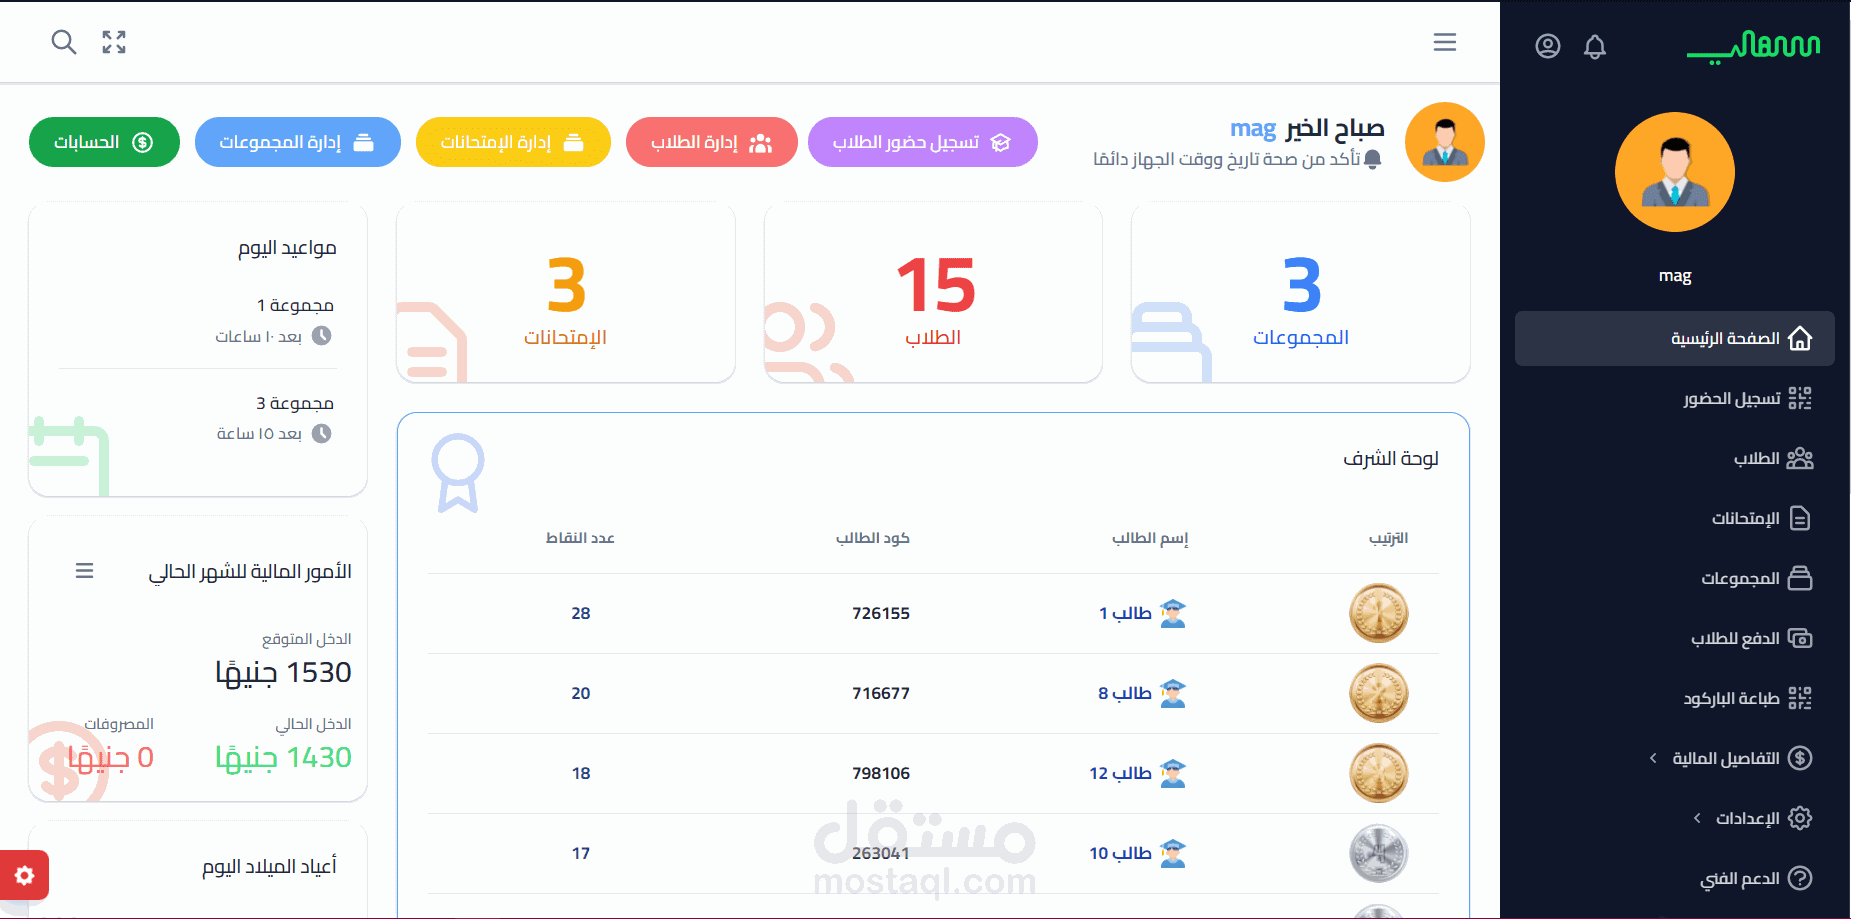Click the large sidebar profile avatar

tap(1675, 172)
